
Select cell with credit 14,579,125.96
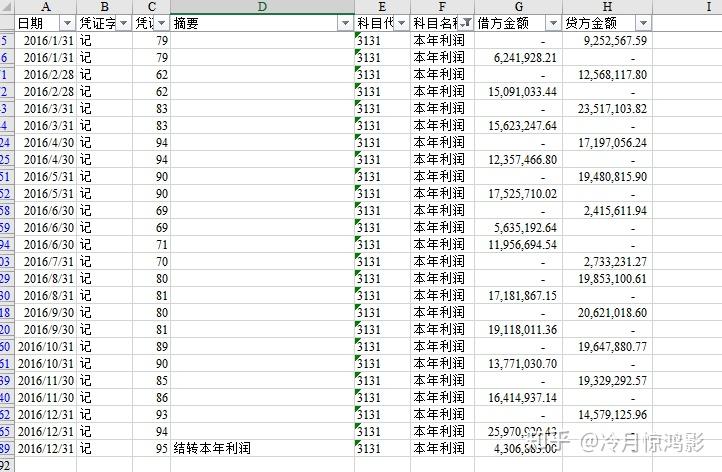607,415
